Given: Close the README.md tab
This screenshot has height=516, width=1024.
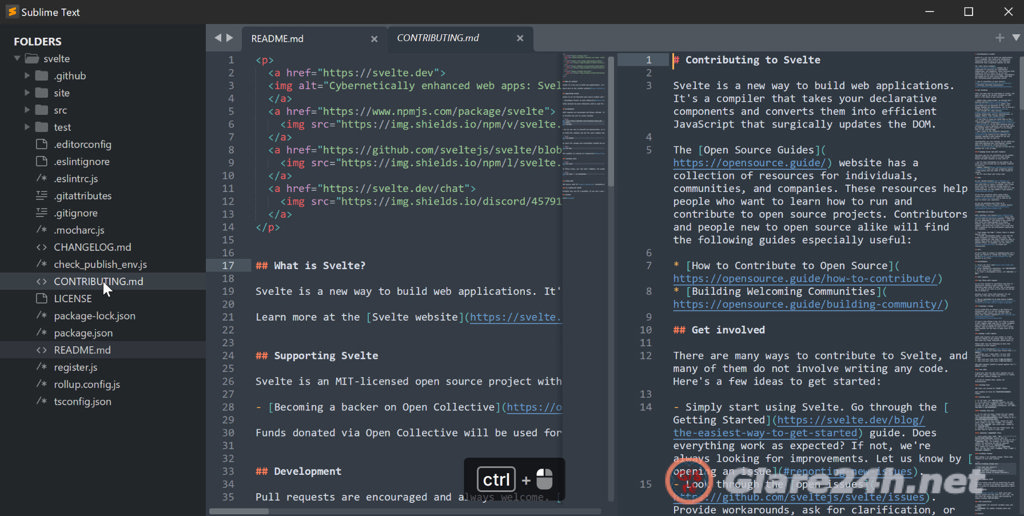Looking at the screenshot, I should point(374,39).
